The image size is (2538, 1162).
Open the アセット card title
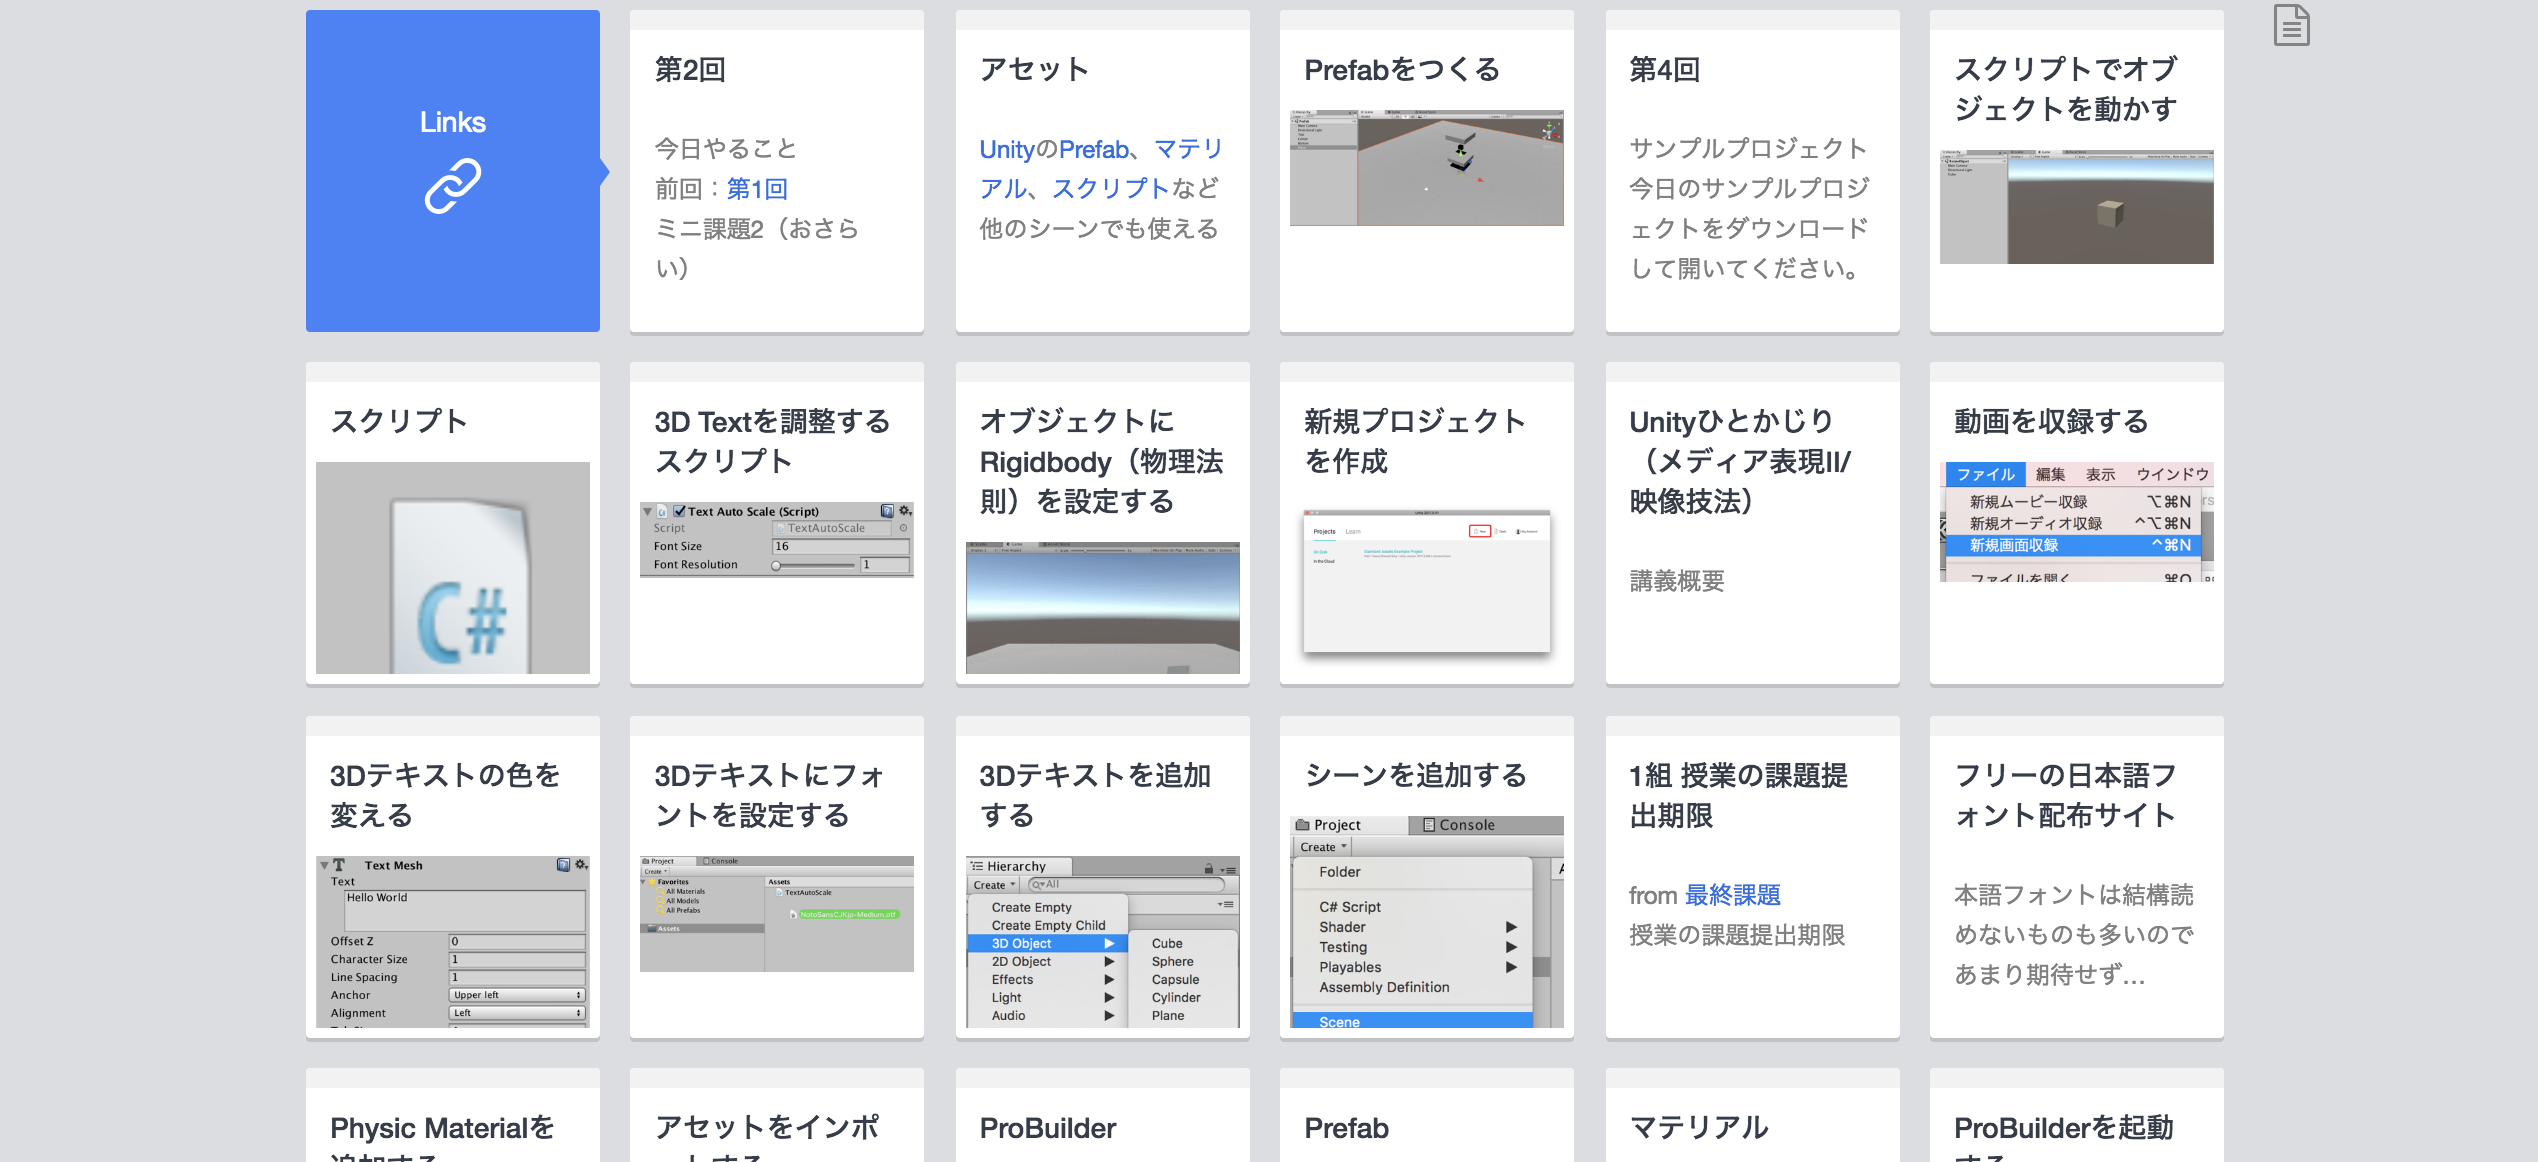click(1035, 69)
